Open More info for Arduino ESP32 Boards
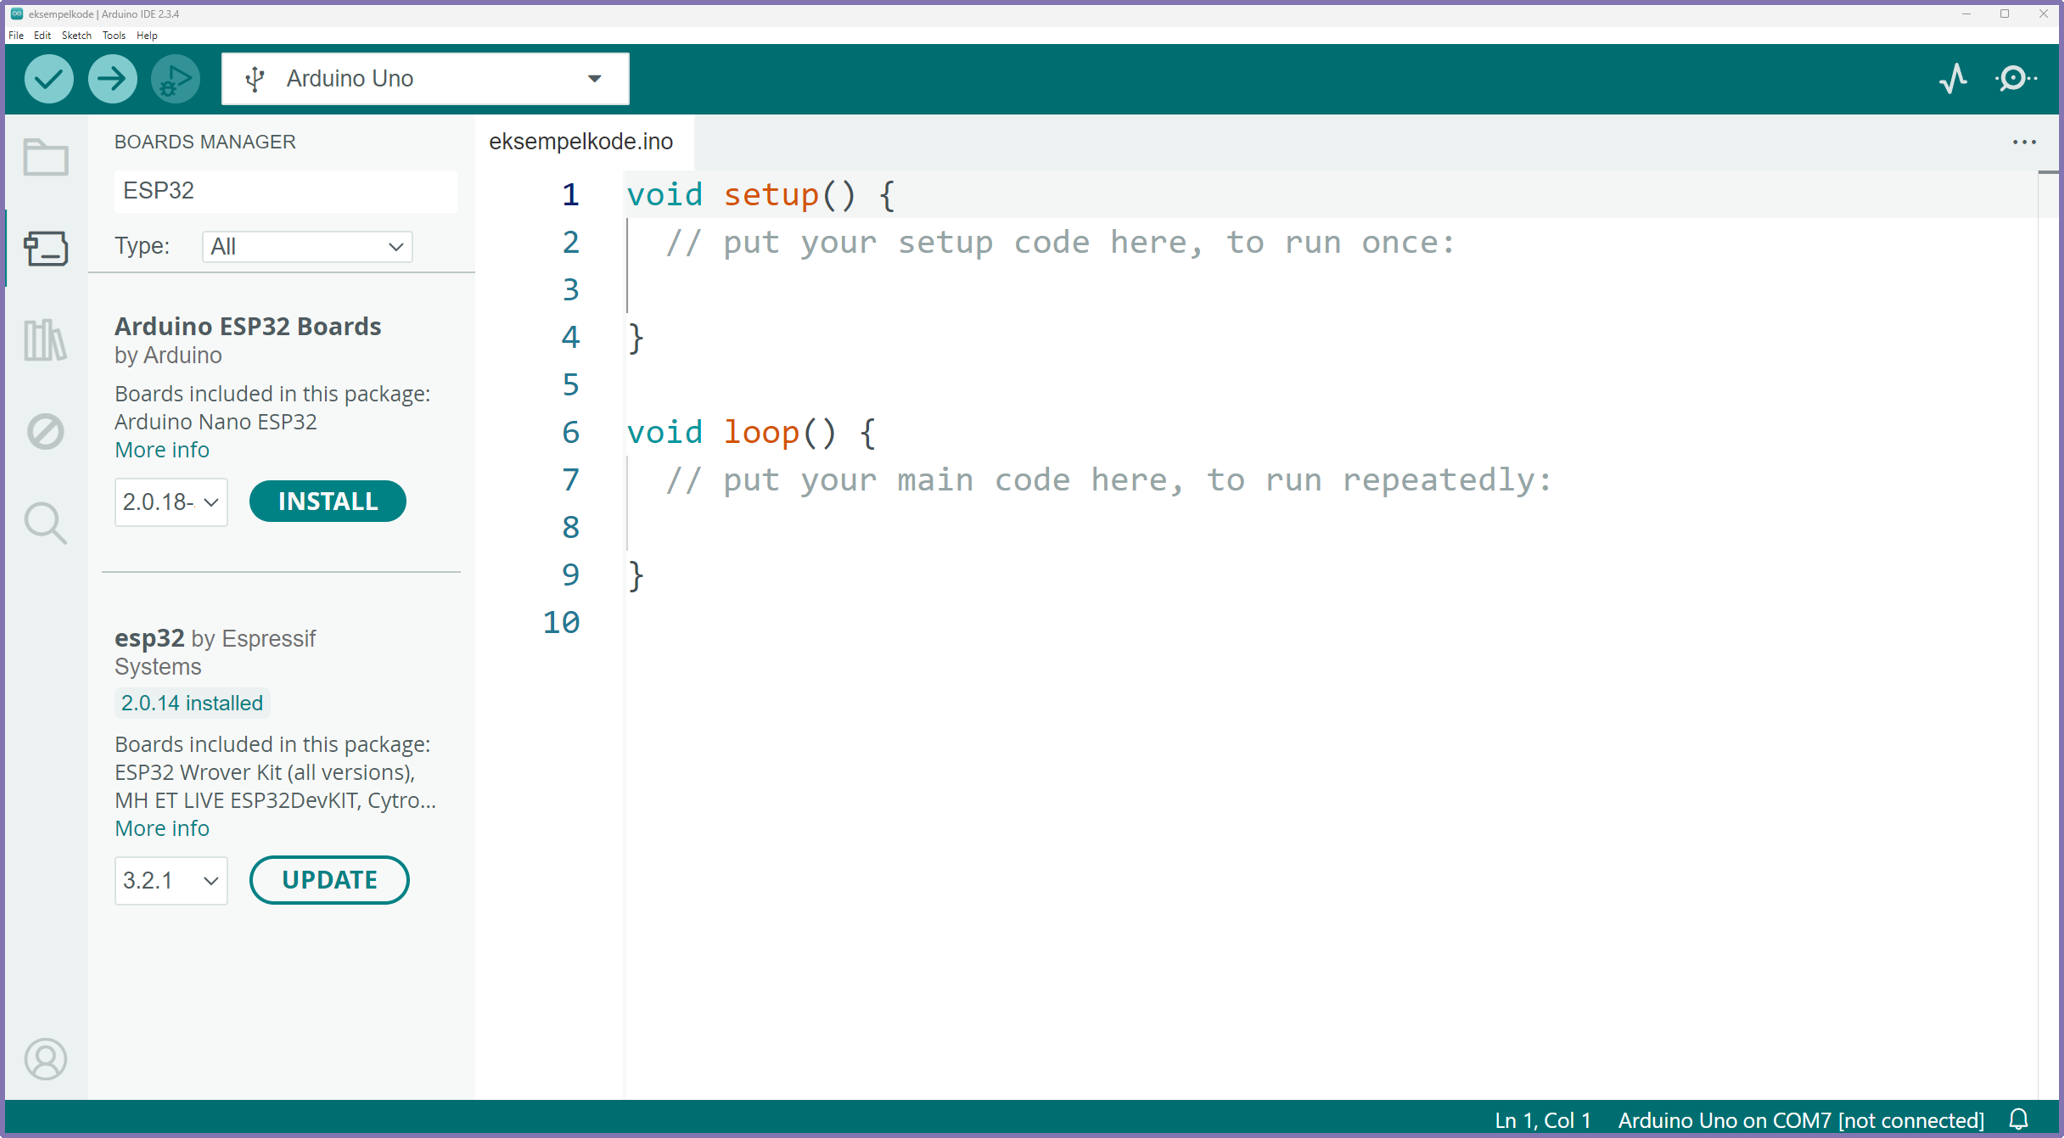The height and width of the screenshot is (1138, 2064). [x=162, y=450]
